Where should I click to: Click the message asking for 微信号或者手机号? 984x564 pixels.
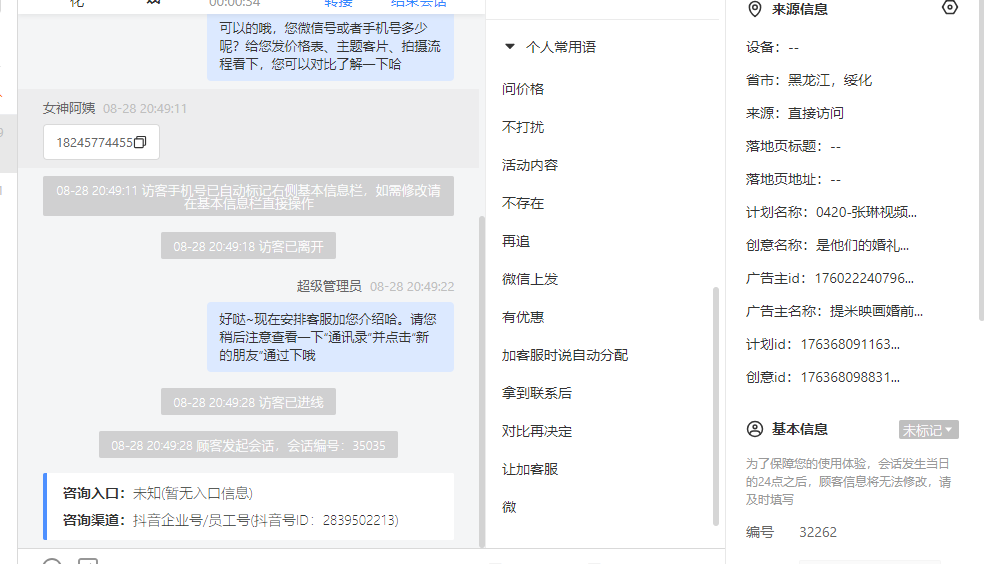click(330, 46)
